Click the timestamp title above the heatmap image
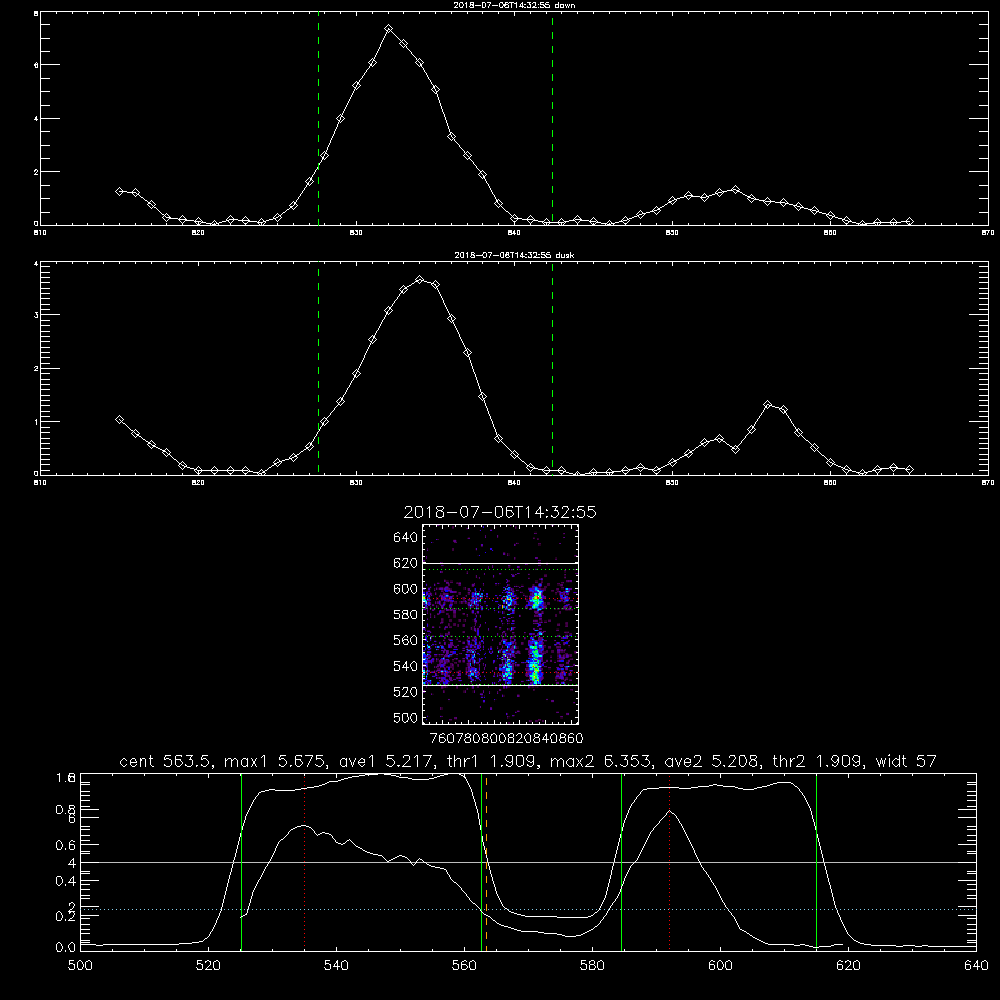The height and width of the screenshot is (1000, 1000). click(x=500, y=512)
